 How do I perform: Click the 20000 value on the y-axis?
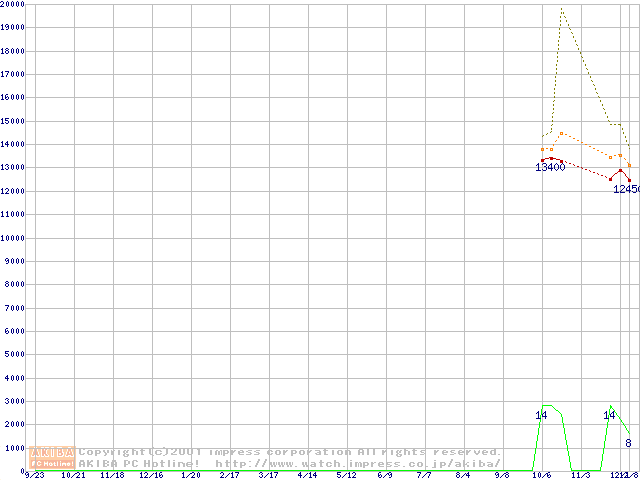click(13, 4)
